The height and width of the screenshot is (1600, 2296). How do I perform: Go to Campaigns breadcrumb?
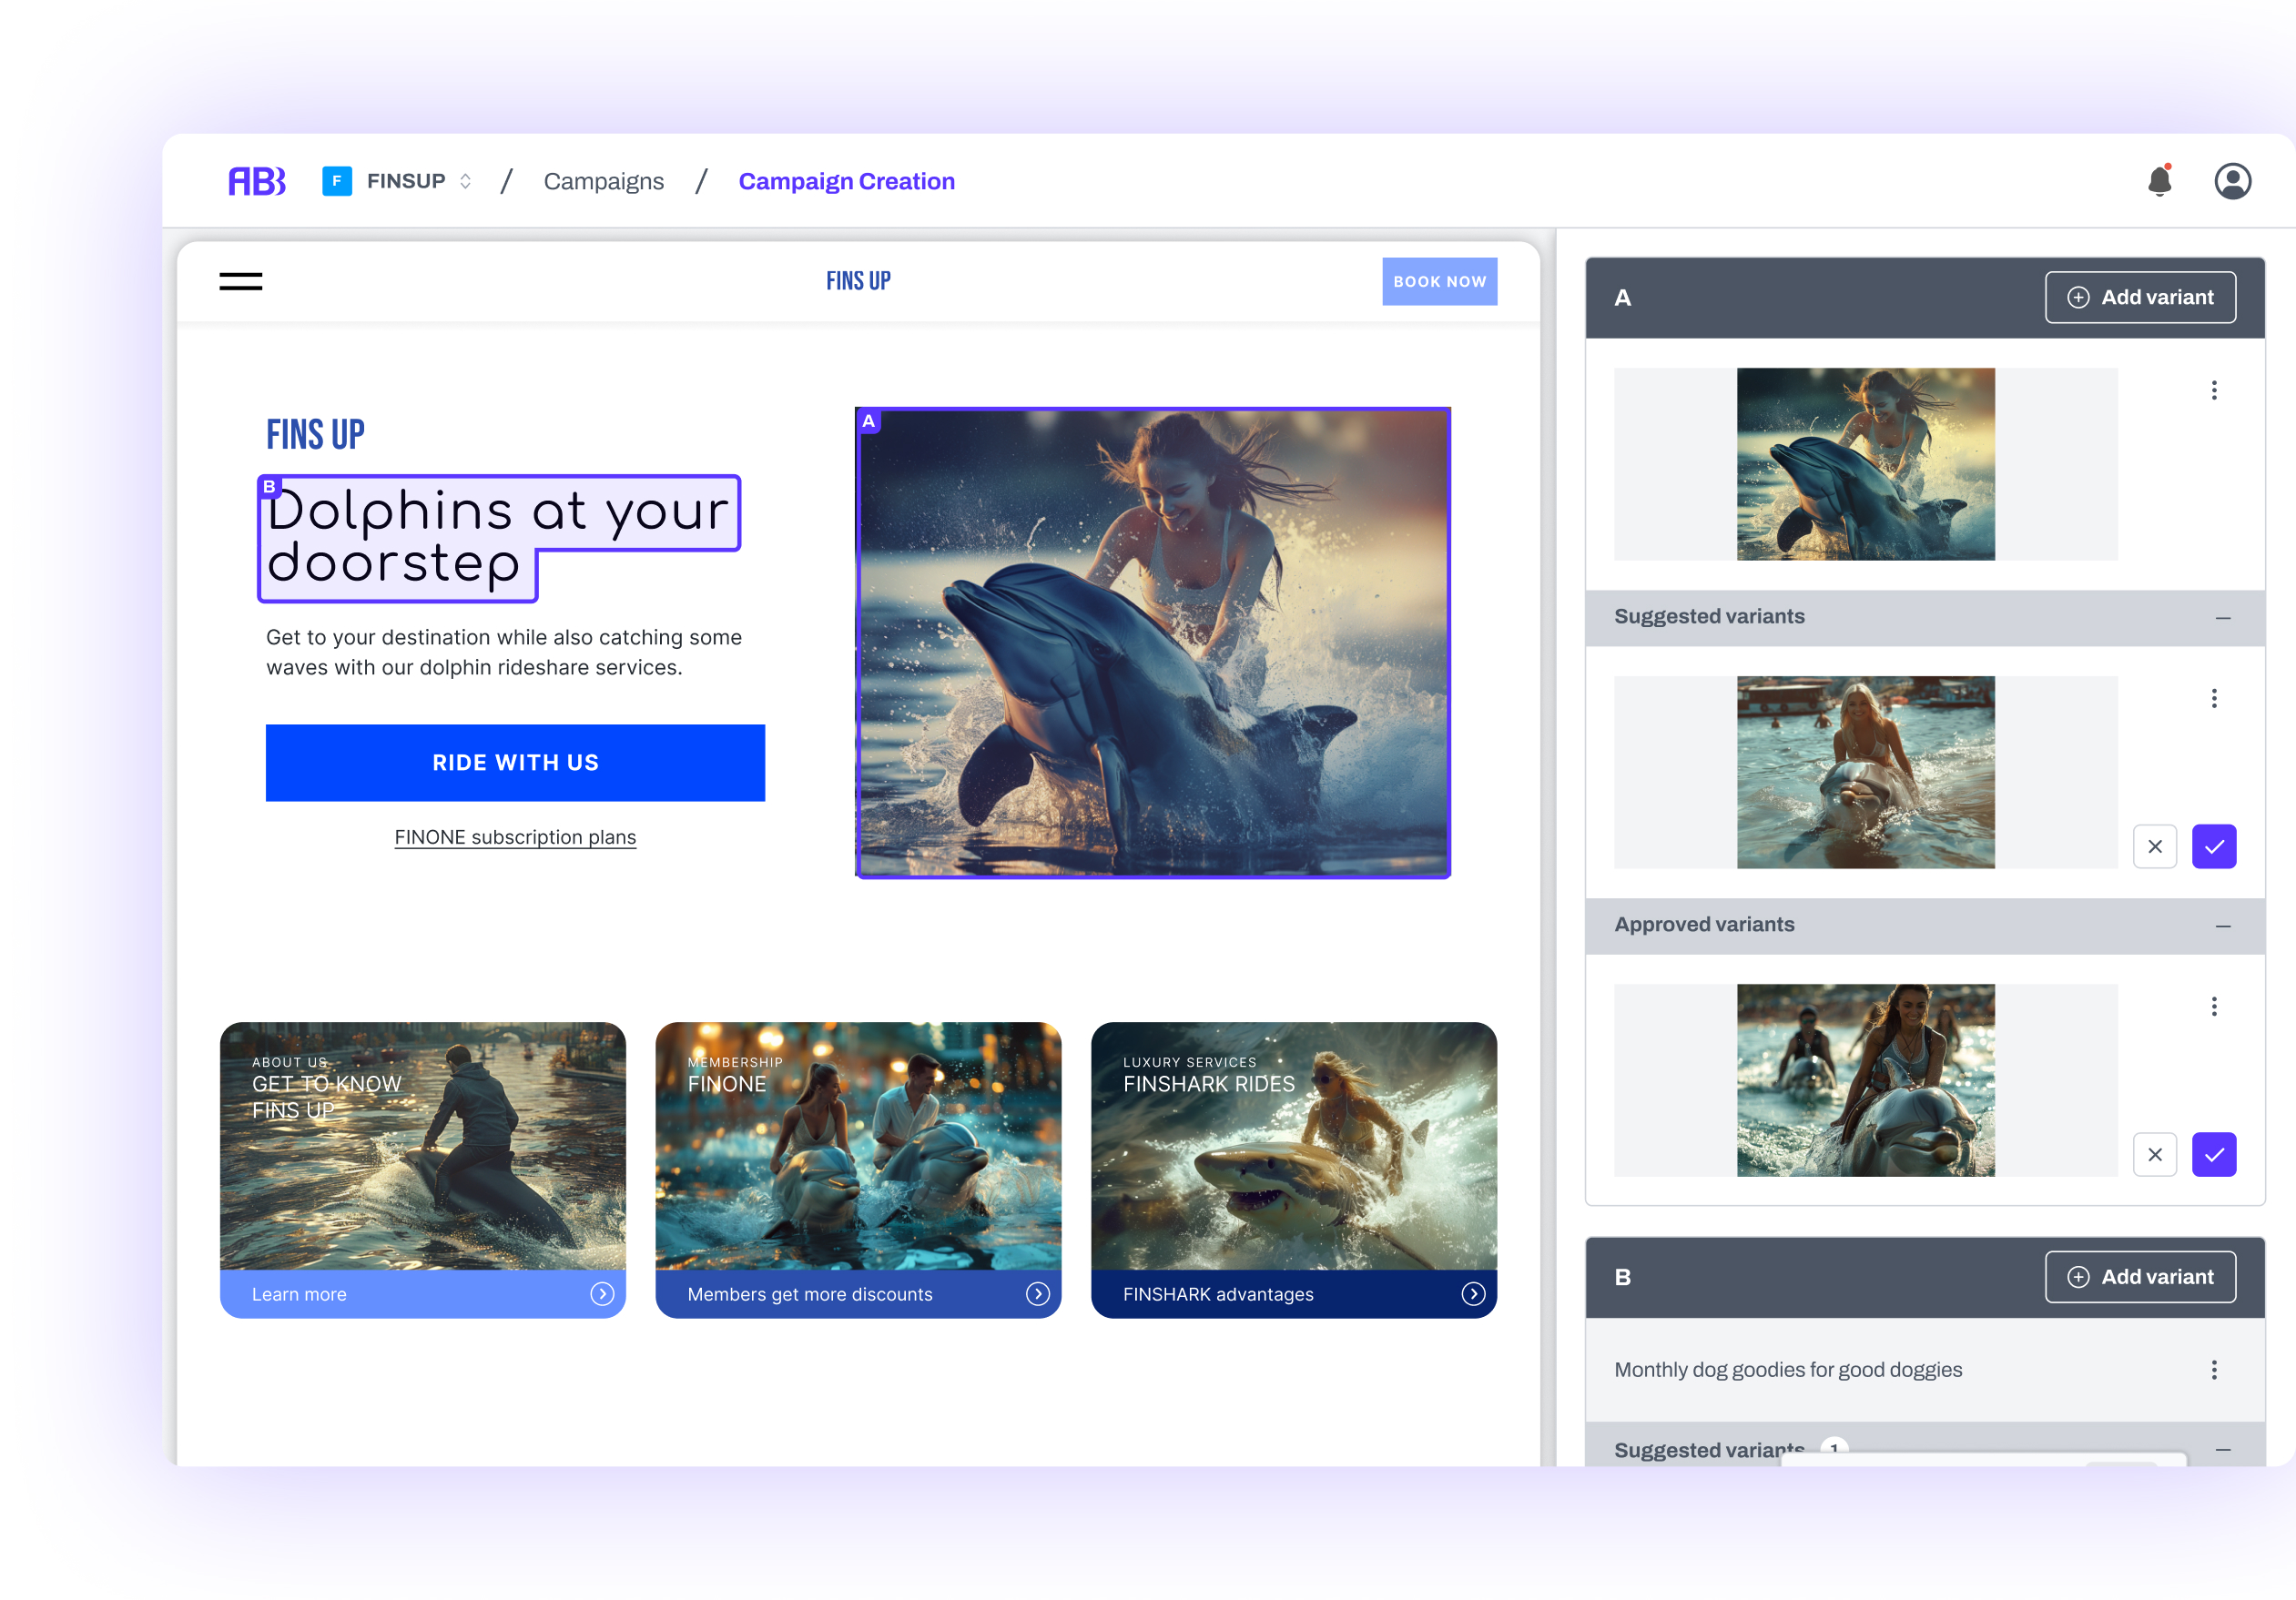point(603,181)
